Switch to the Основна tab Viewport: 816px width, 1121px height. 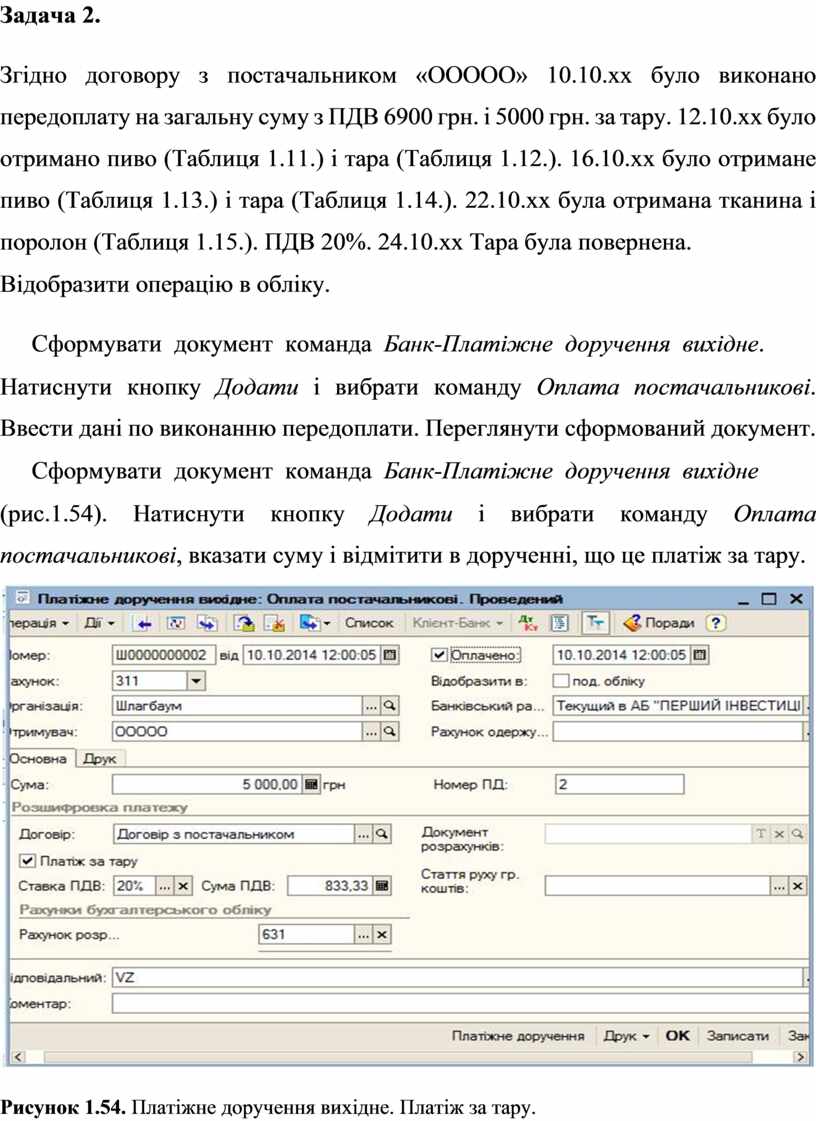[39, 759]
